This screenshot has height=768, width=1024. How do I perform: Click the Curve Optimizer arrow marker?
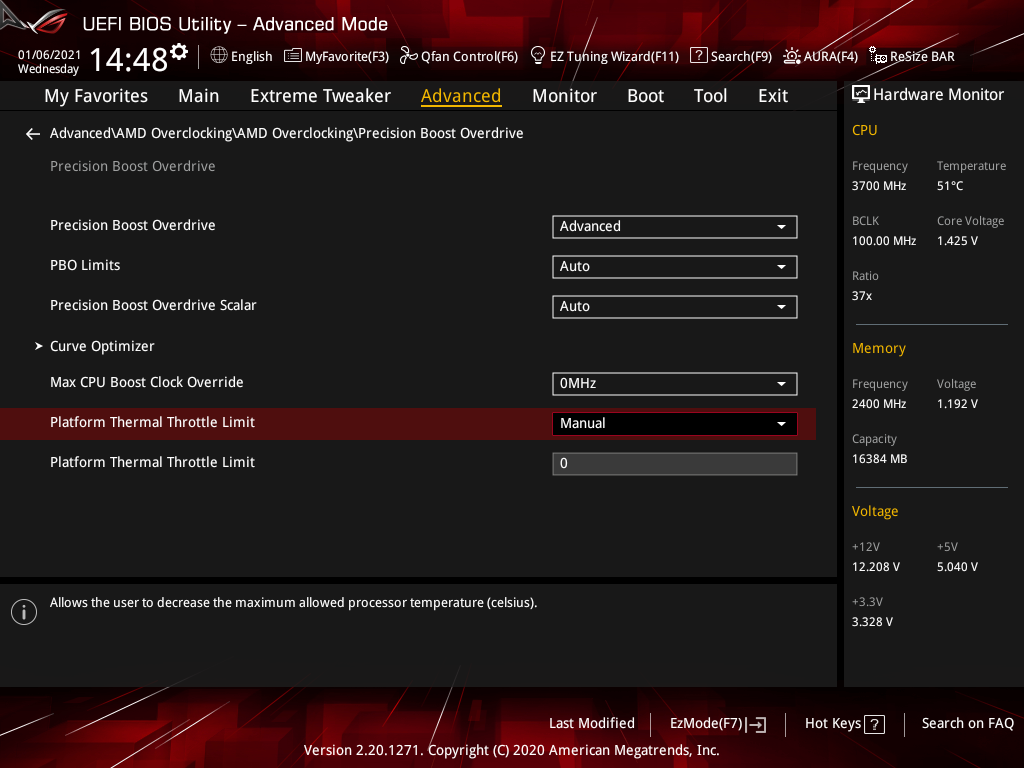coord(39,346)
